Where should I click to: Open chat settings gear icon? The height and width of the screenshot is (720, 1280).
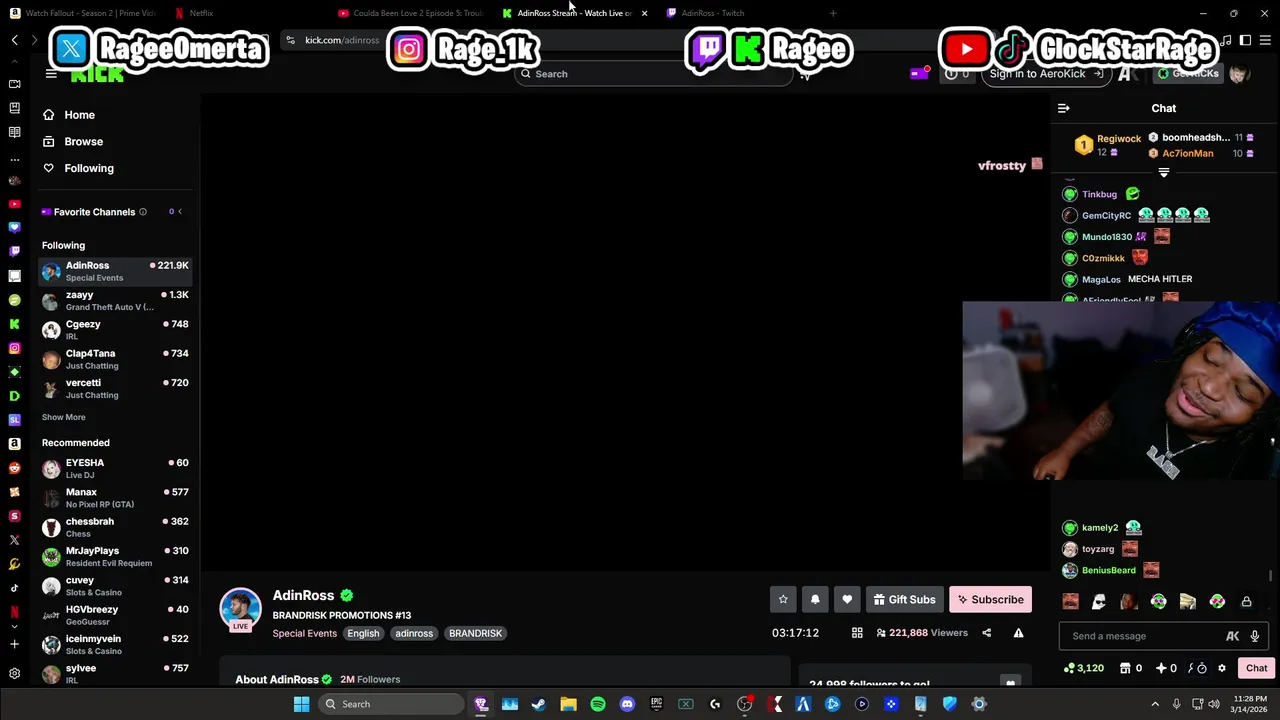coord(1221,668)
